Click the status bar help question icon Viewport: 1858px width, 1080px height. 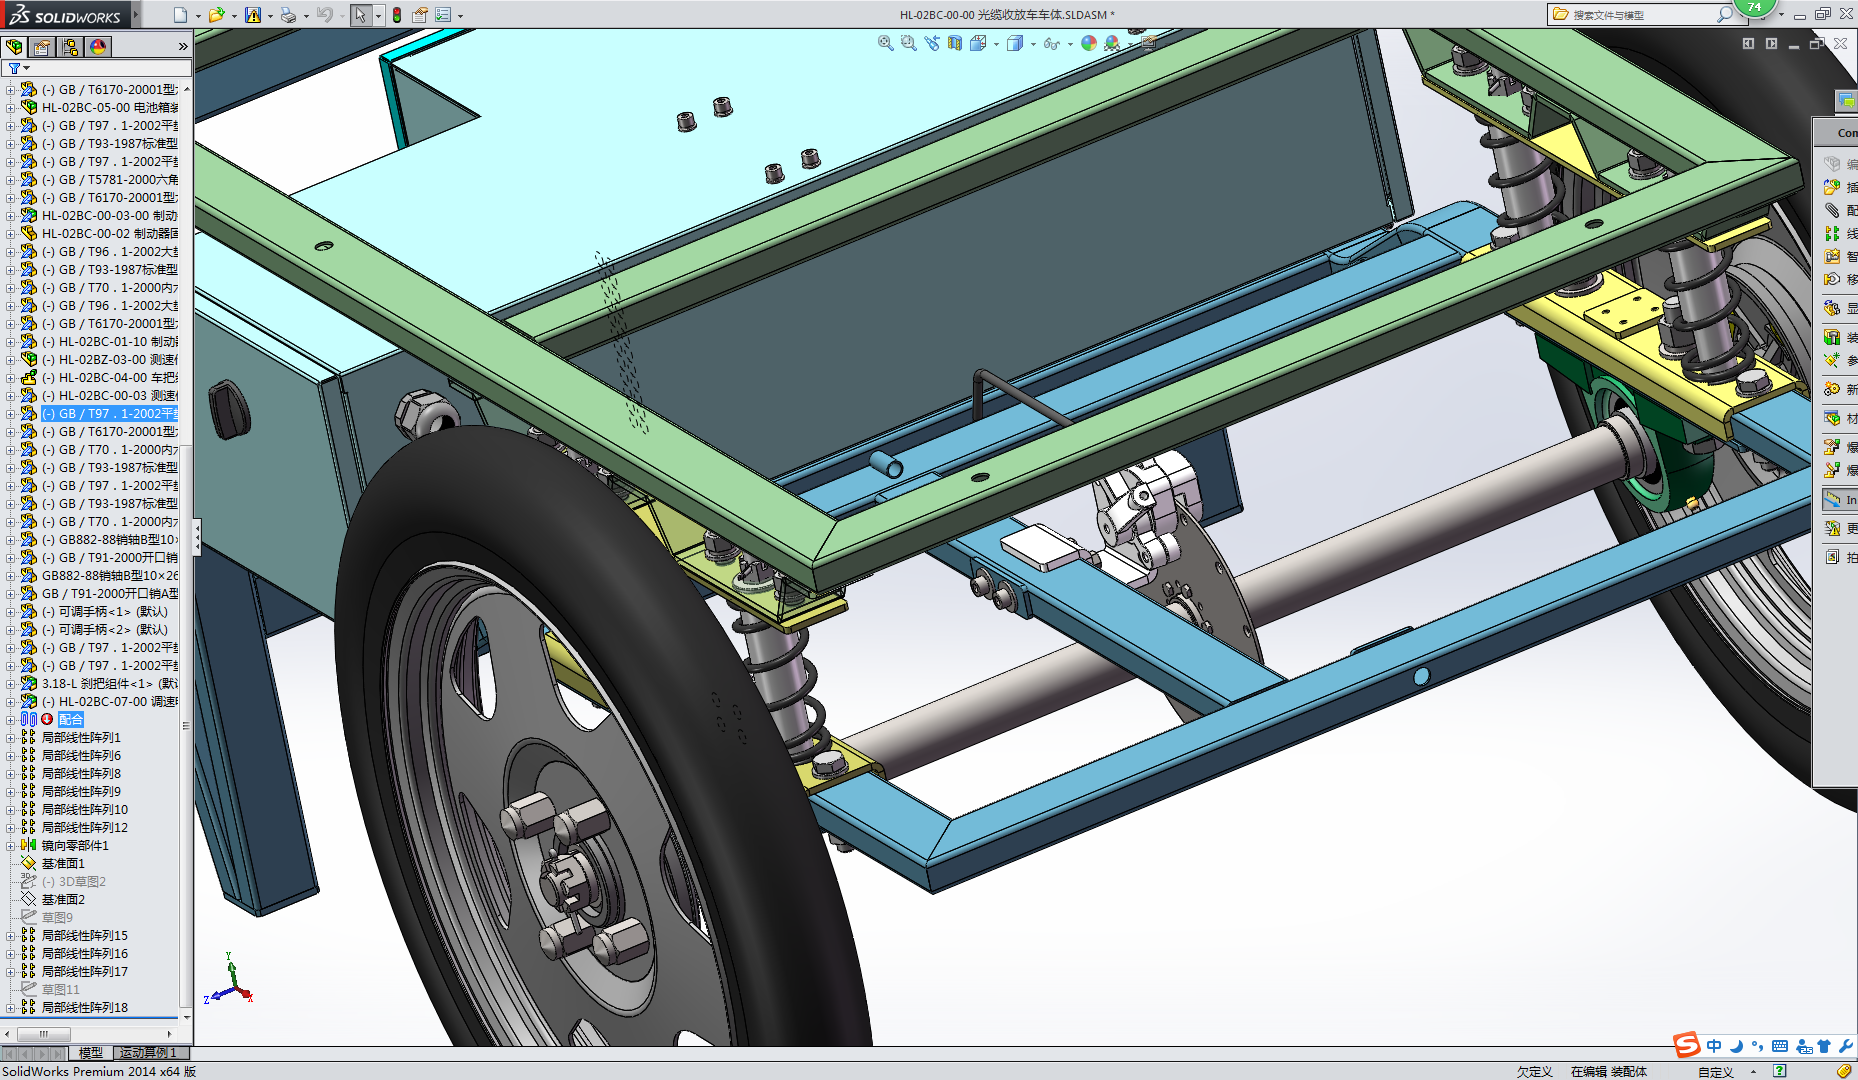[1780, 1071]
